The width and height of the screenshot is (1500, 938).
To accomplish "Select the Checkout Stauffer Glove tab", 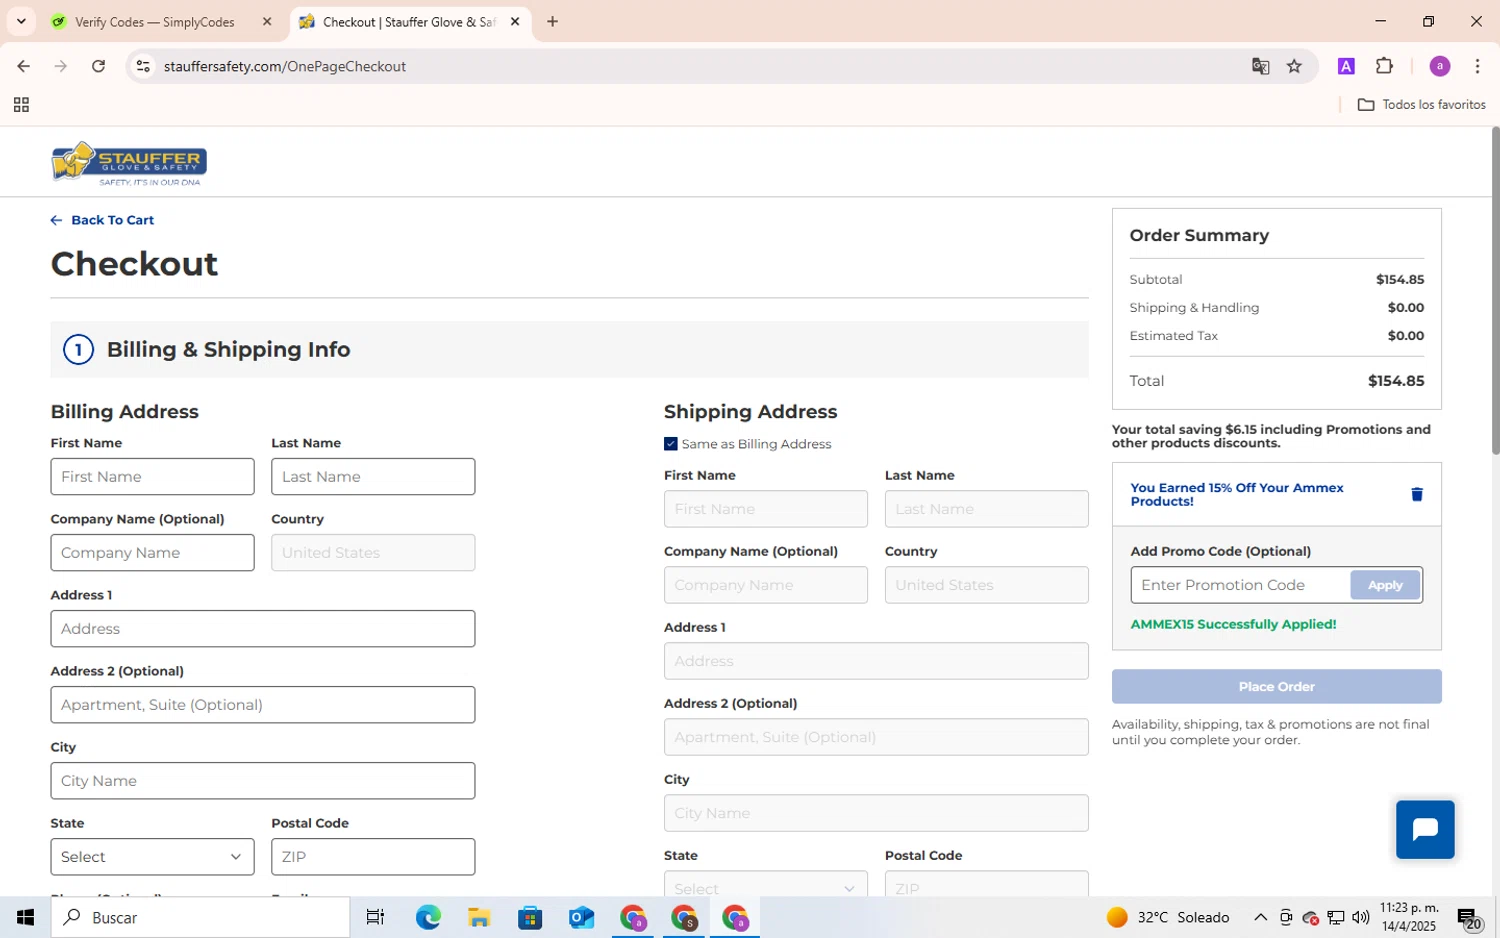I will click(x=410, y=21).
